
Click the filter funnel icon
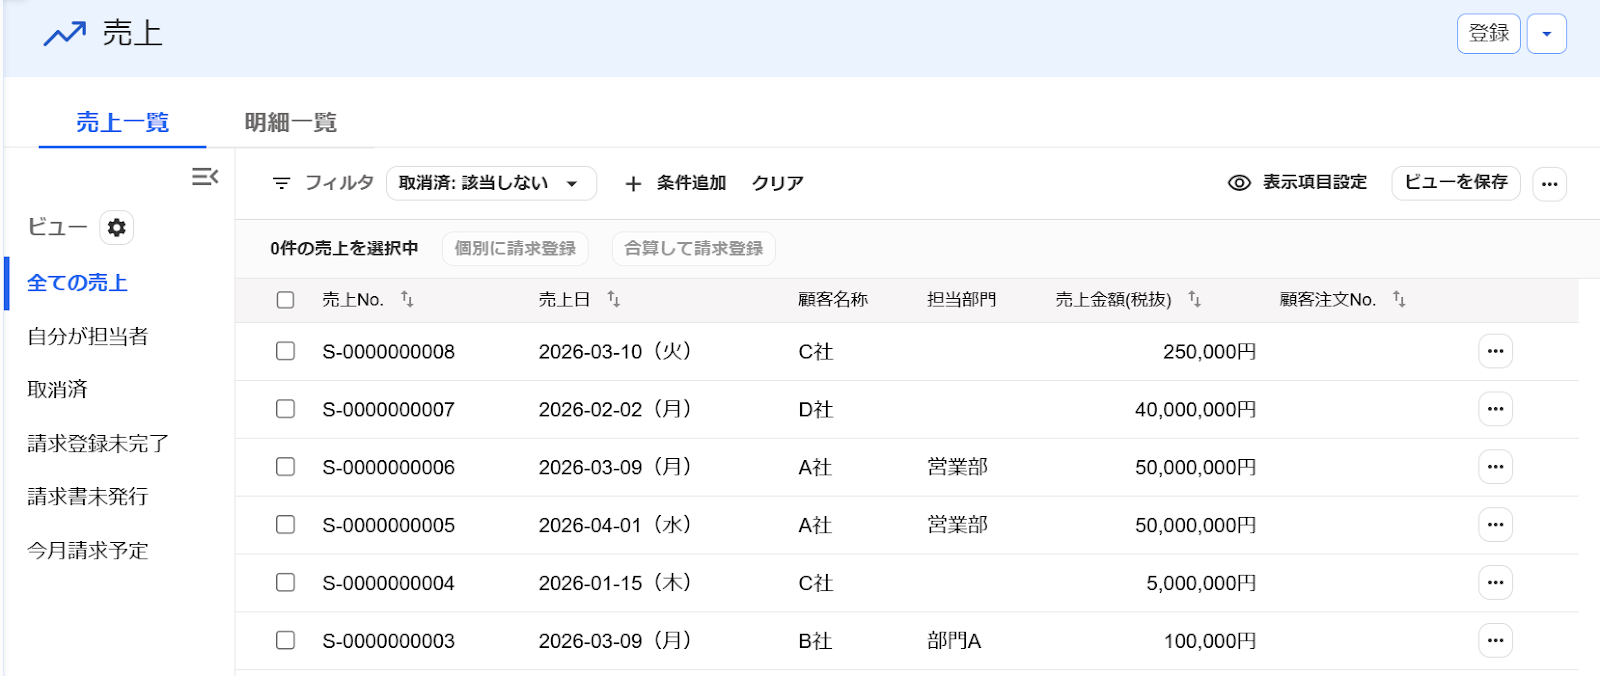coord(281,183)
